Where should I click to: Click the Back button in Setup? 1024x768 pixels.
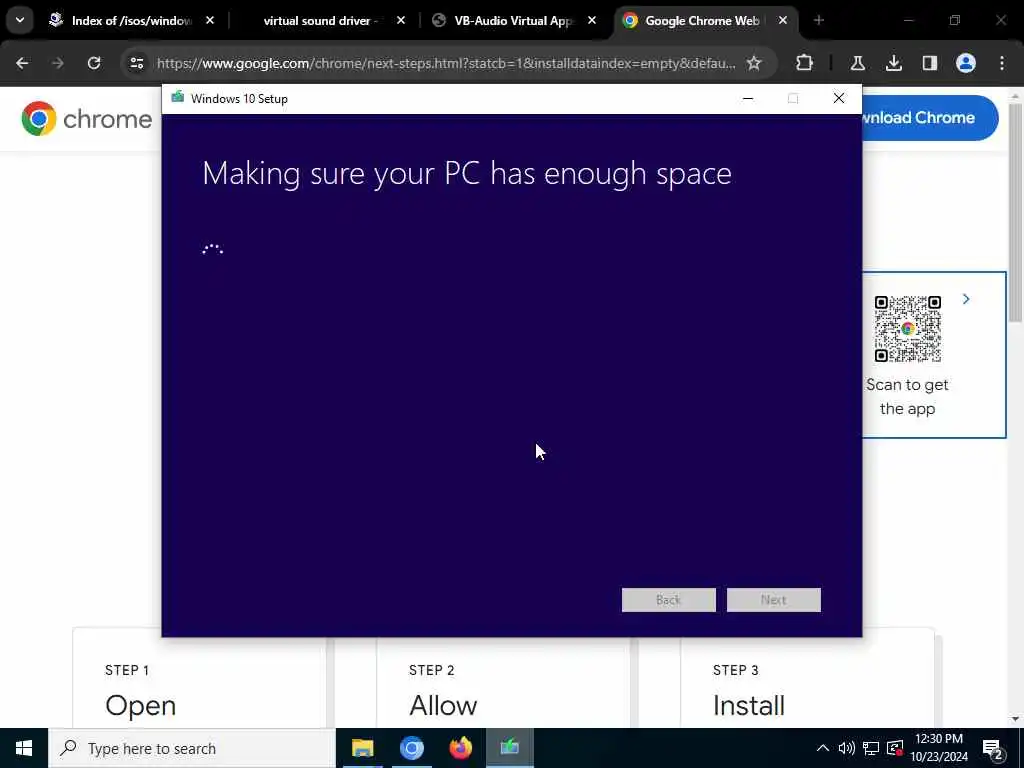669,600
